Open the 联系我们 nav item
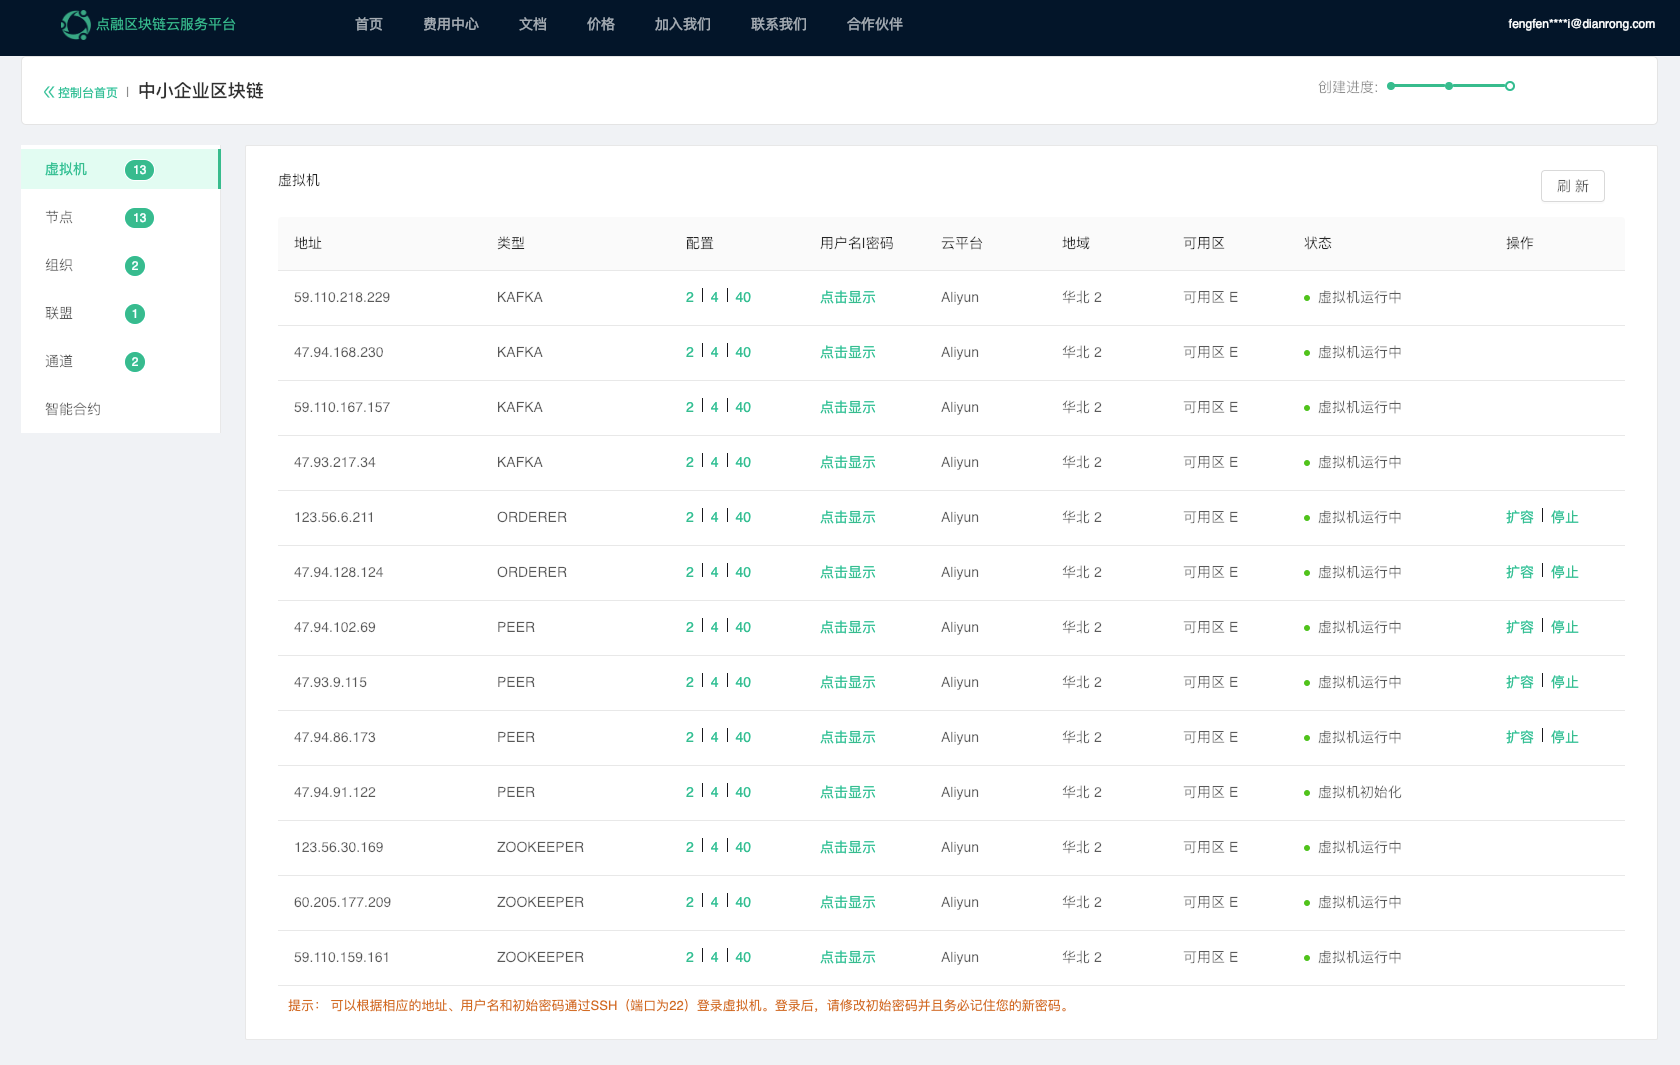1680x1065 pixels. pyautogui.click(x=779, y=24)
